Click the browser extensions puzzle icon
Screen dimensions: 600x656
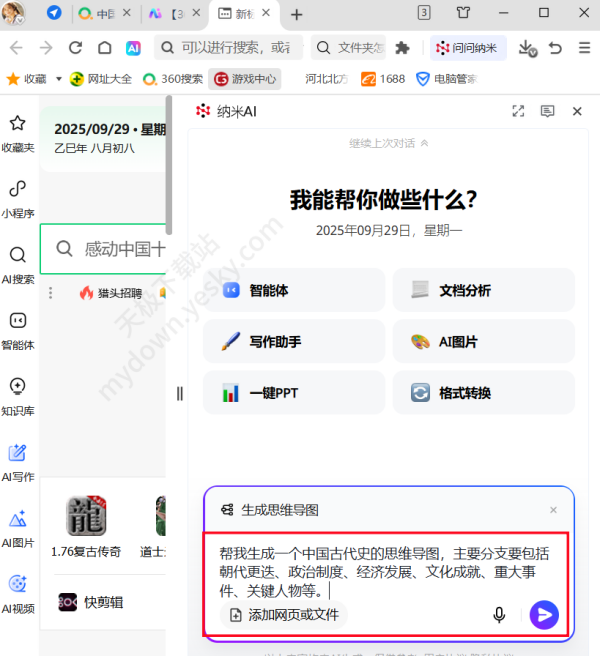[403, 48]
